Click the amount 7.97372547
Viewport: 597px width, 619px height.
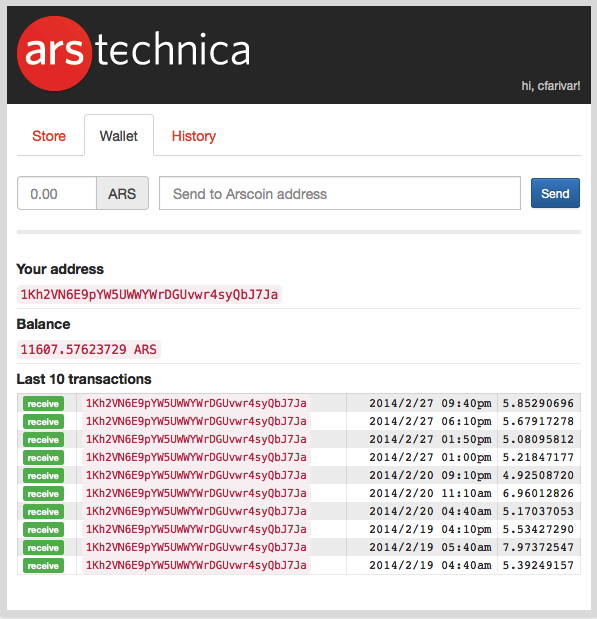(x=538, y=547)
